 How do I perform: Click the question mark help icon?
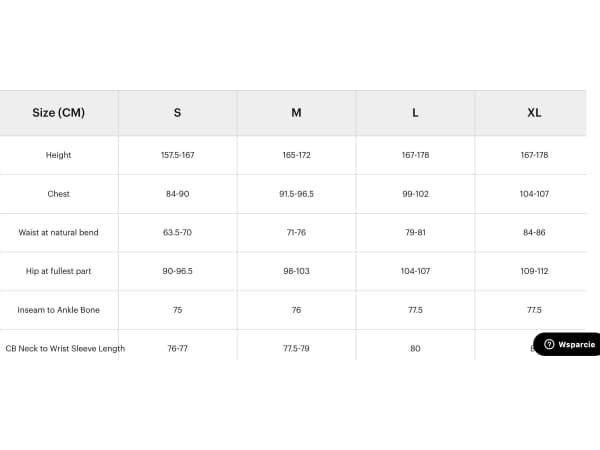coord(549,344)
